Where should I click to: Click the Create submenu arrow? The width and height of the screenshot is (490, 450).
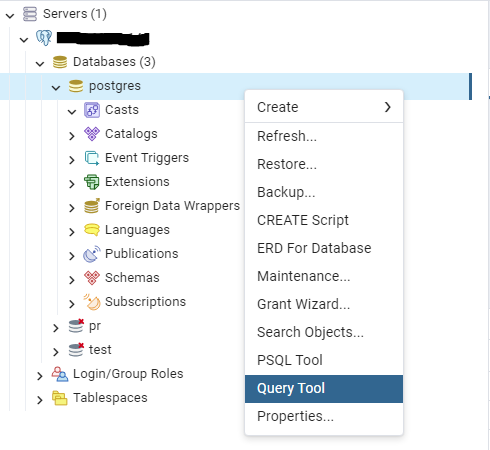pyautogui.click(x=387, y=107)
